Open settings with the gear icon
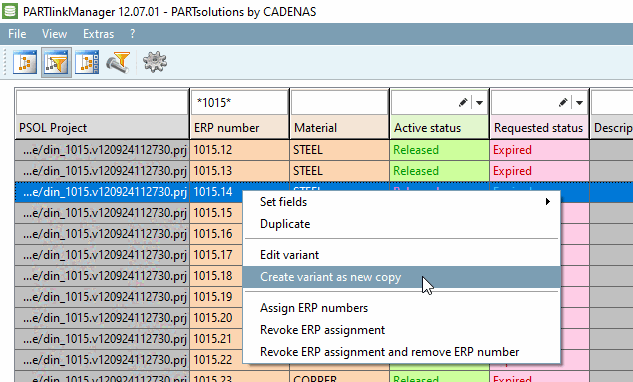Viewport: 633px width, 382px height. click(155, 62)
